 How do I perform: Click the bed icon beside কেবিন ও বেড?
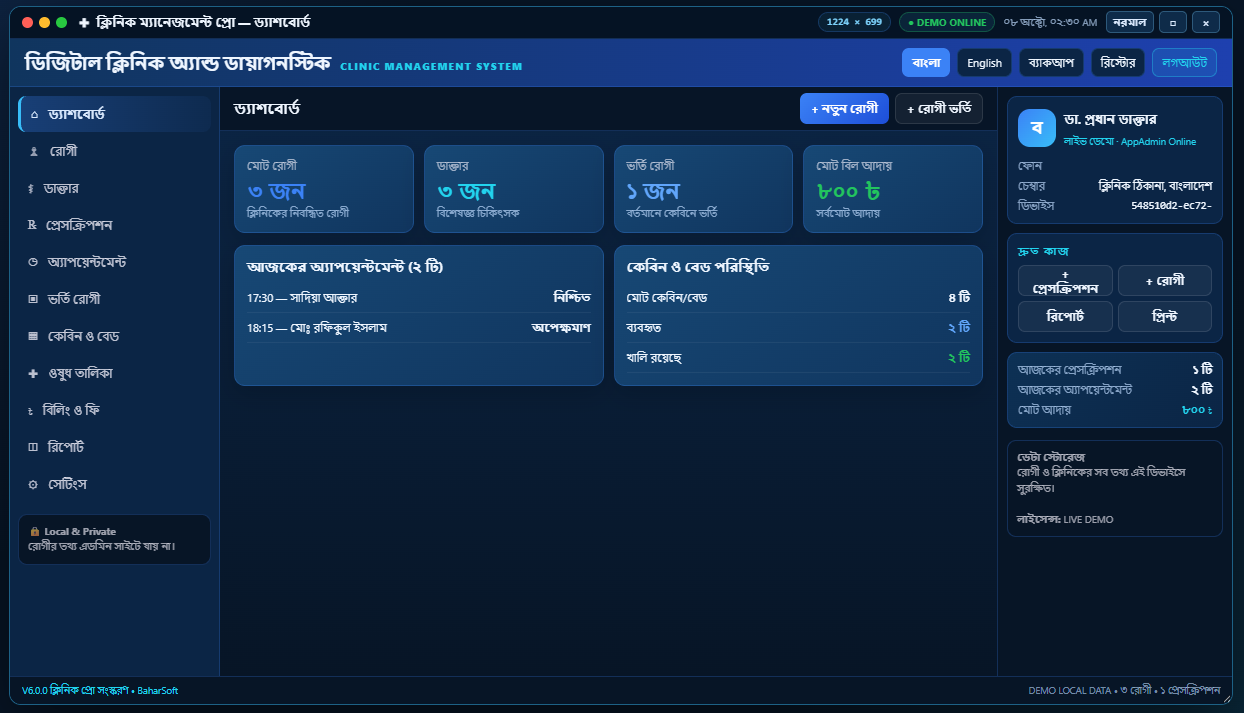click(34, 337)
